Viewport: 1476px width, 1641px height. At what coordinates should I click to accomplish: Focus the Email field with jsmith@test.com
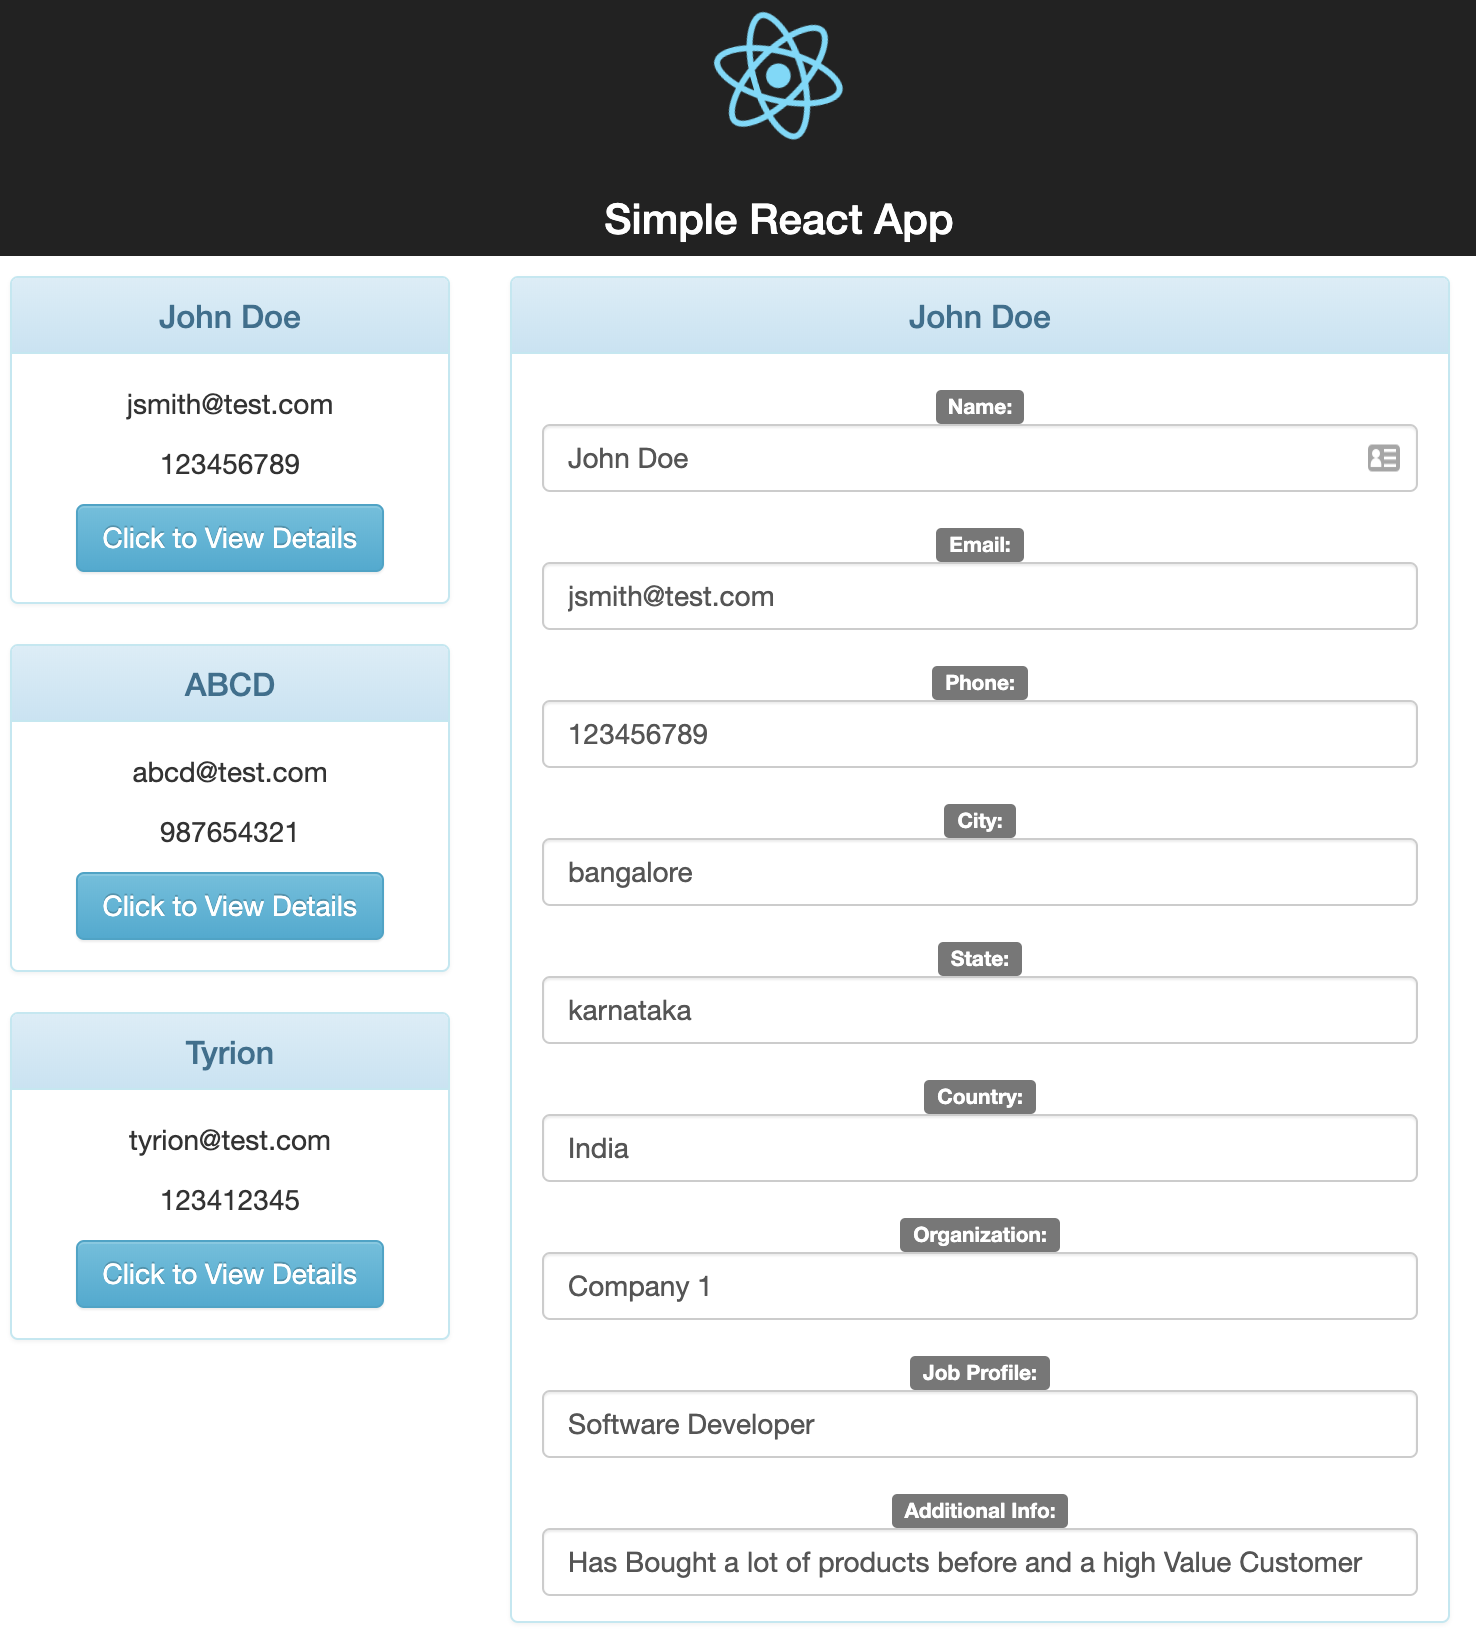pos(980,596)
